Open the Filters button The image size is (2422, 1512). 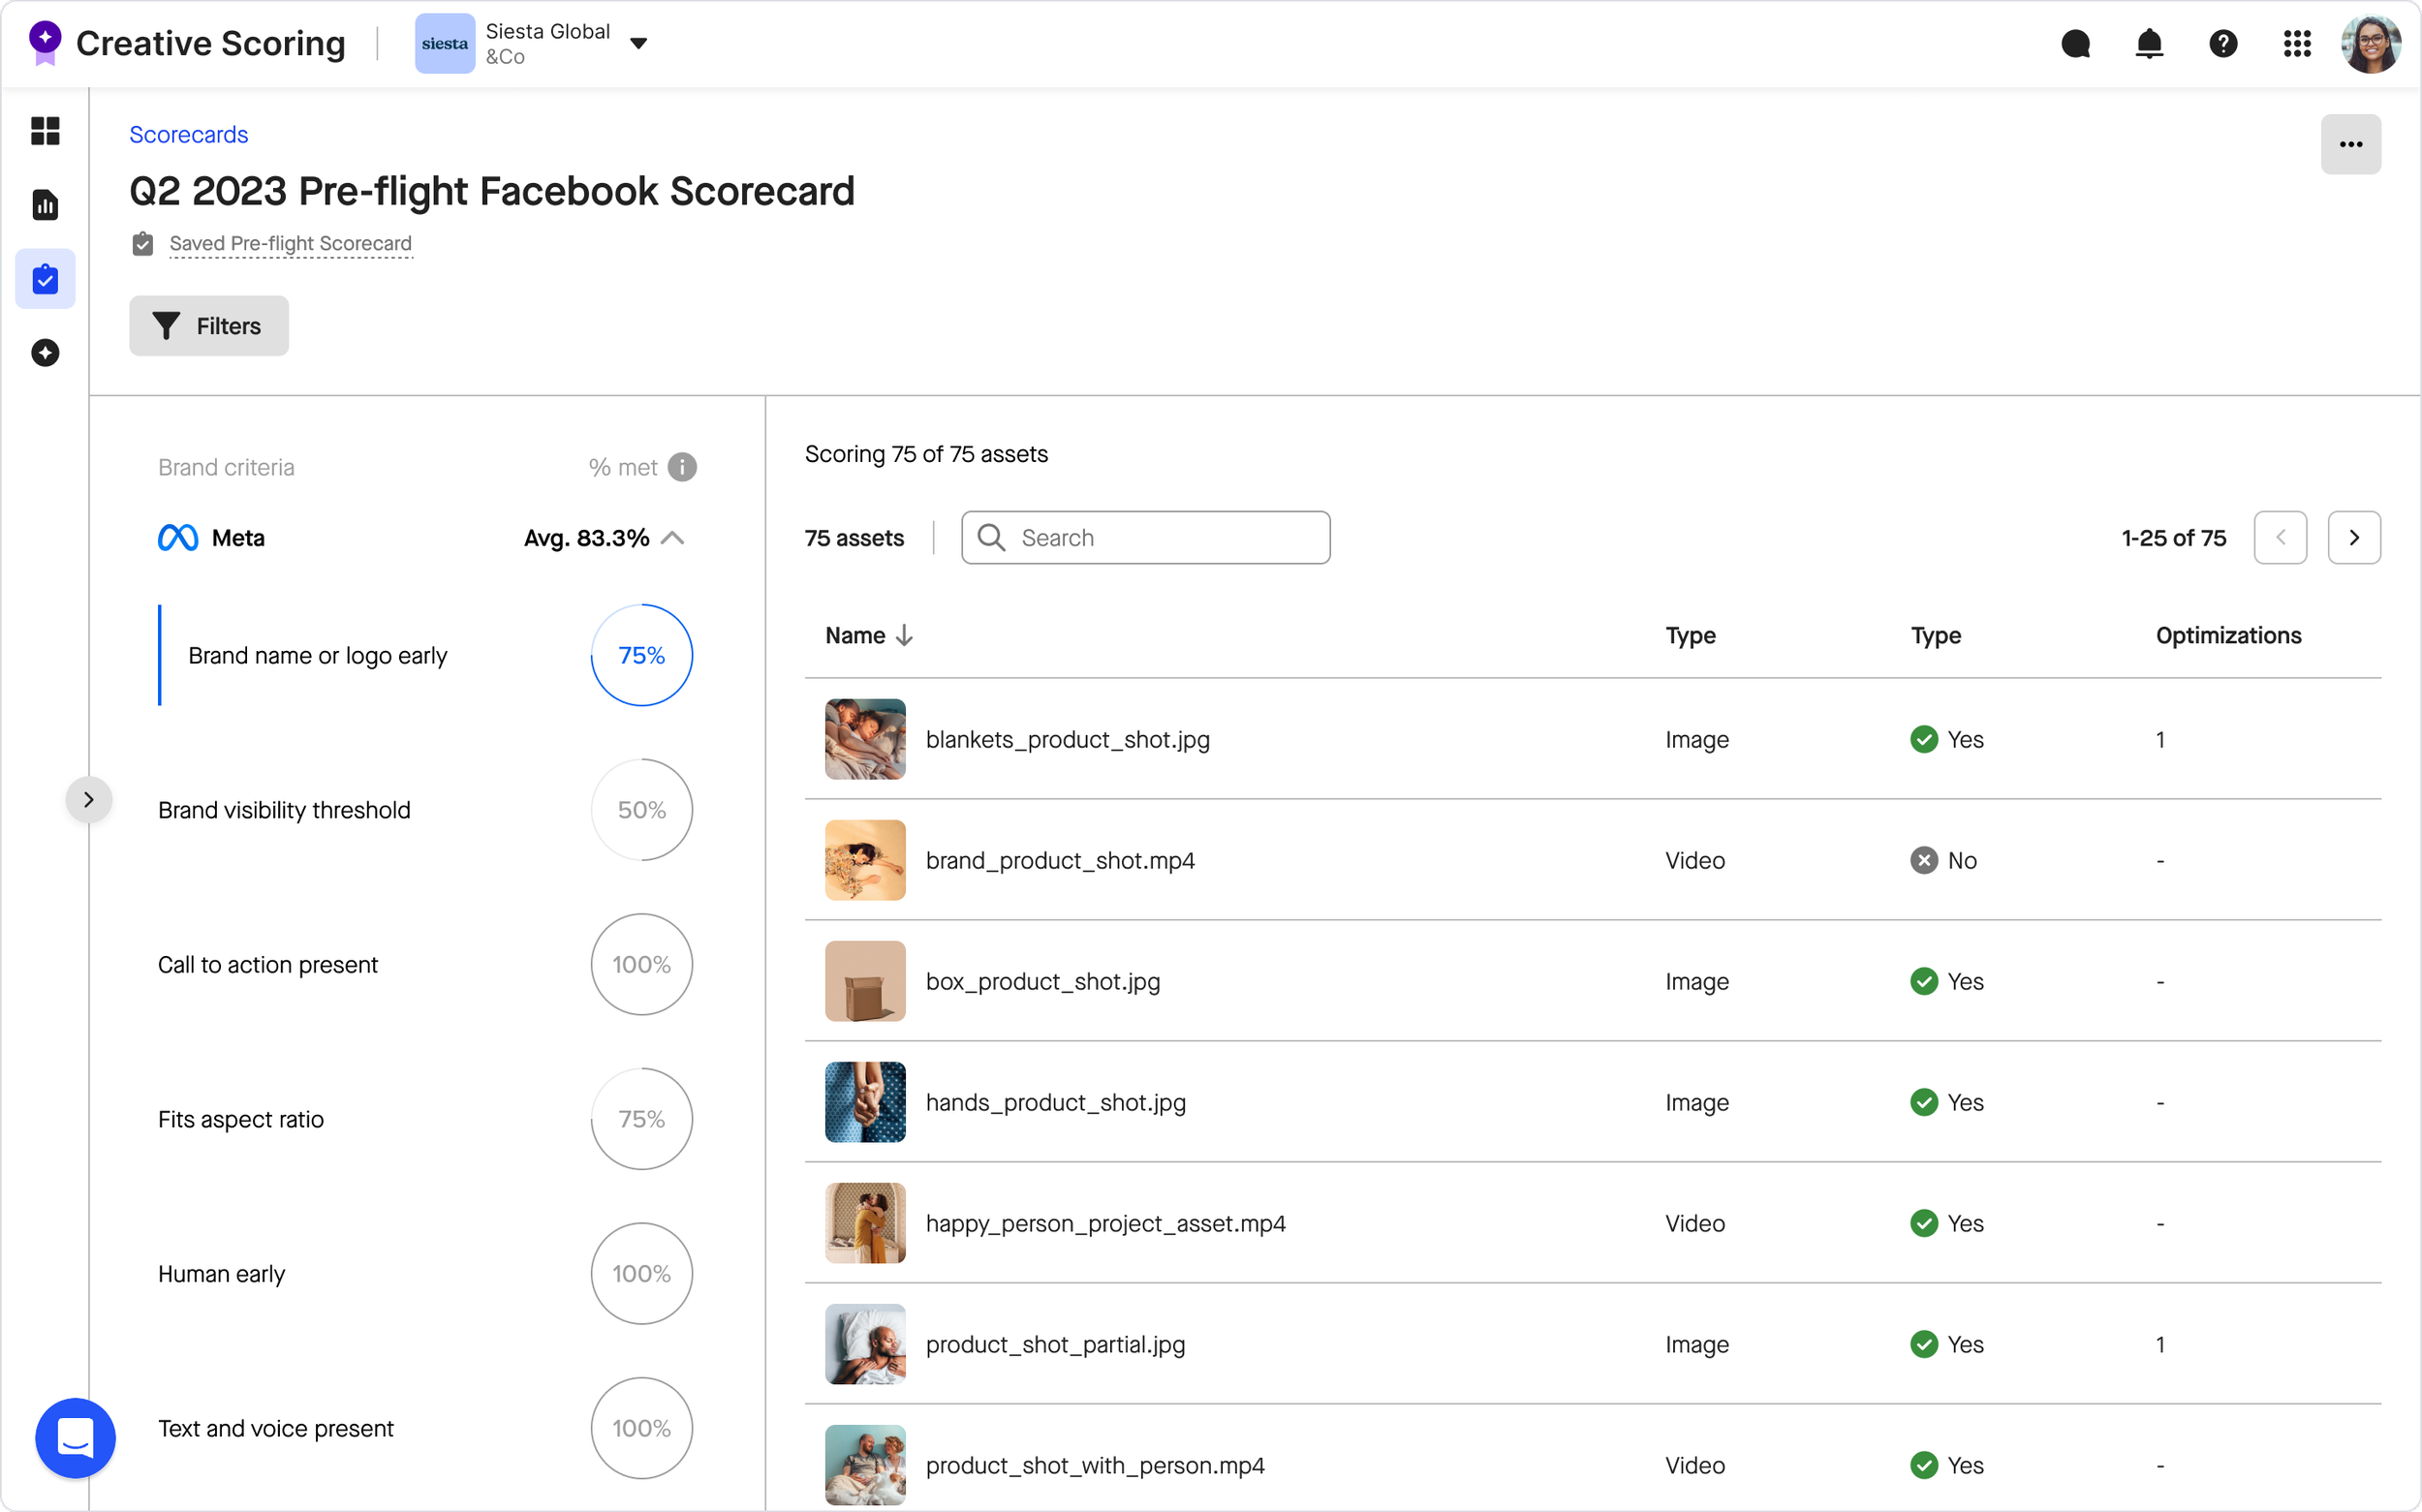tap(208, 326)
